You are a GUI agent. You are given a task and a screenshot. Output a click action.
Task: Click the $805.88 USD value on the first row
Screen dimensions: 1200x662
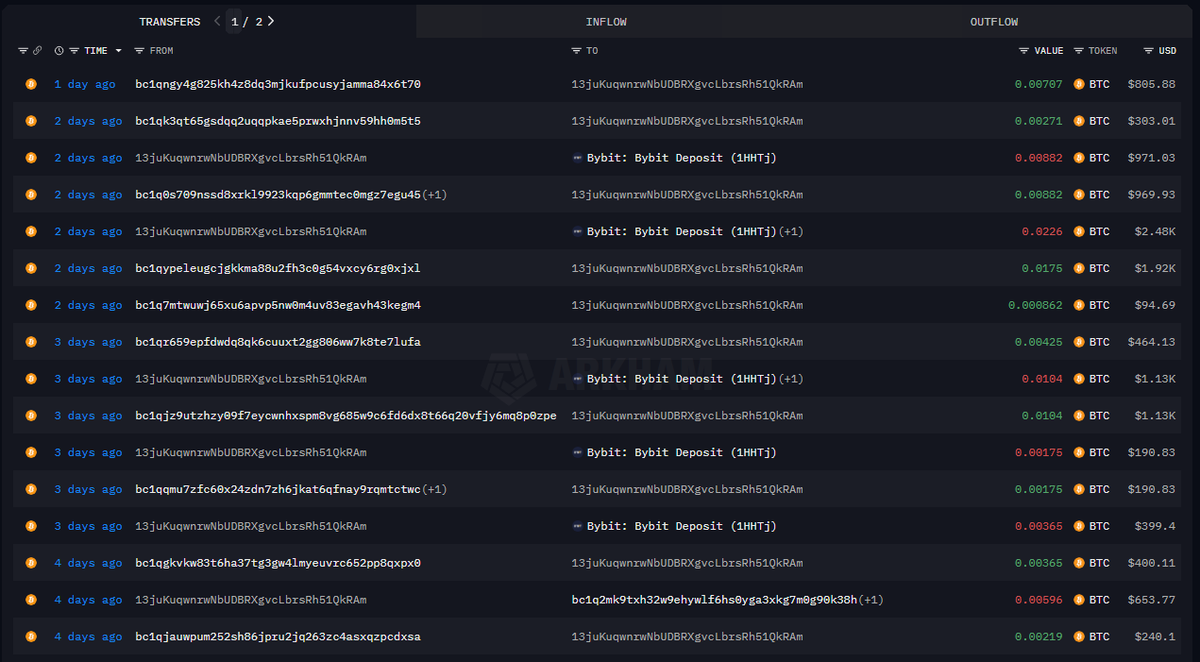point(1153,84)
